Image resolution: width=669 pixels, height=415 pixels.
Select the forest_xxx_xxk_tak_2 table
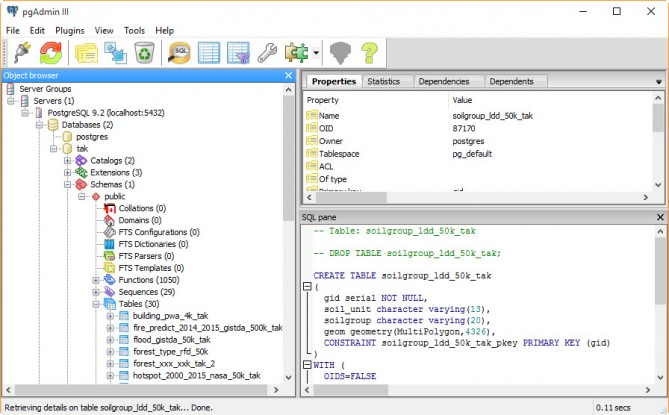pyautogui.click(x=174, y=364)
